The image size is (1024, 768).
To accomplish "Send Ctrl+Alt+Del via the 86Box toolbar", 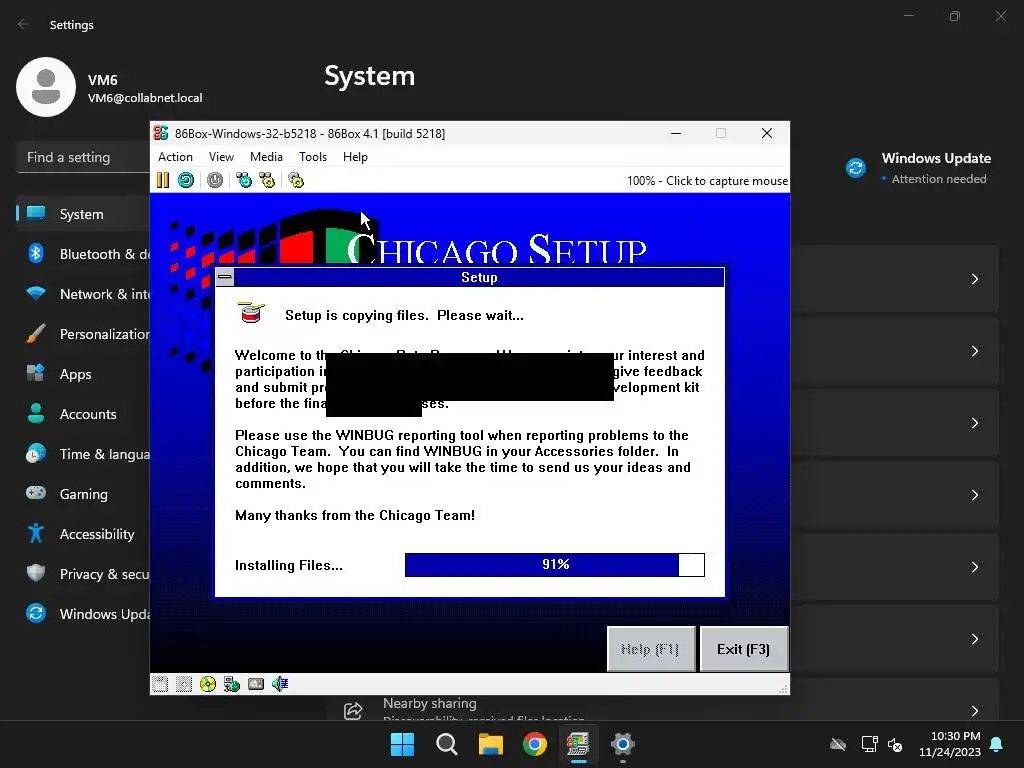I will pyautogui.click(x=244, y=180).
